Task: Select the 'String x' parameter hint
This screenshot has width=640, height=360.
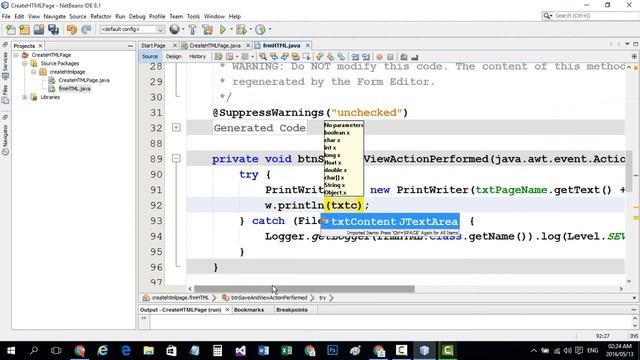Action: click(335, 185)
